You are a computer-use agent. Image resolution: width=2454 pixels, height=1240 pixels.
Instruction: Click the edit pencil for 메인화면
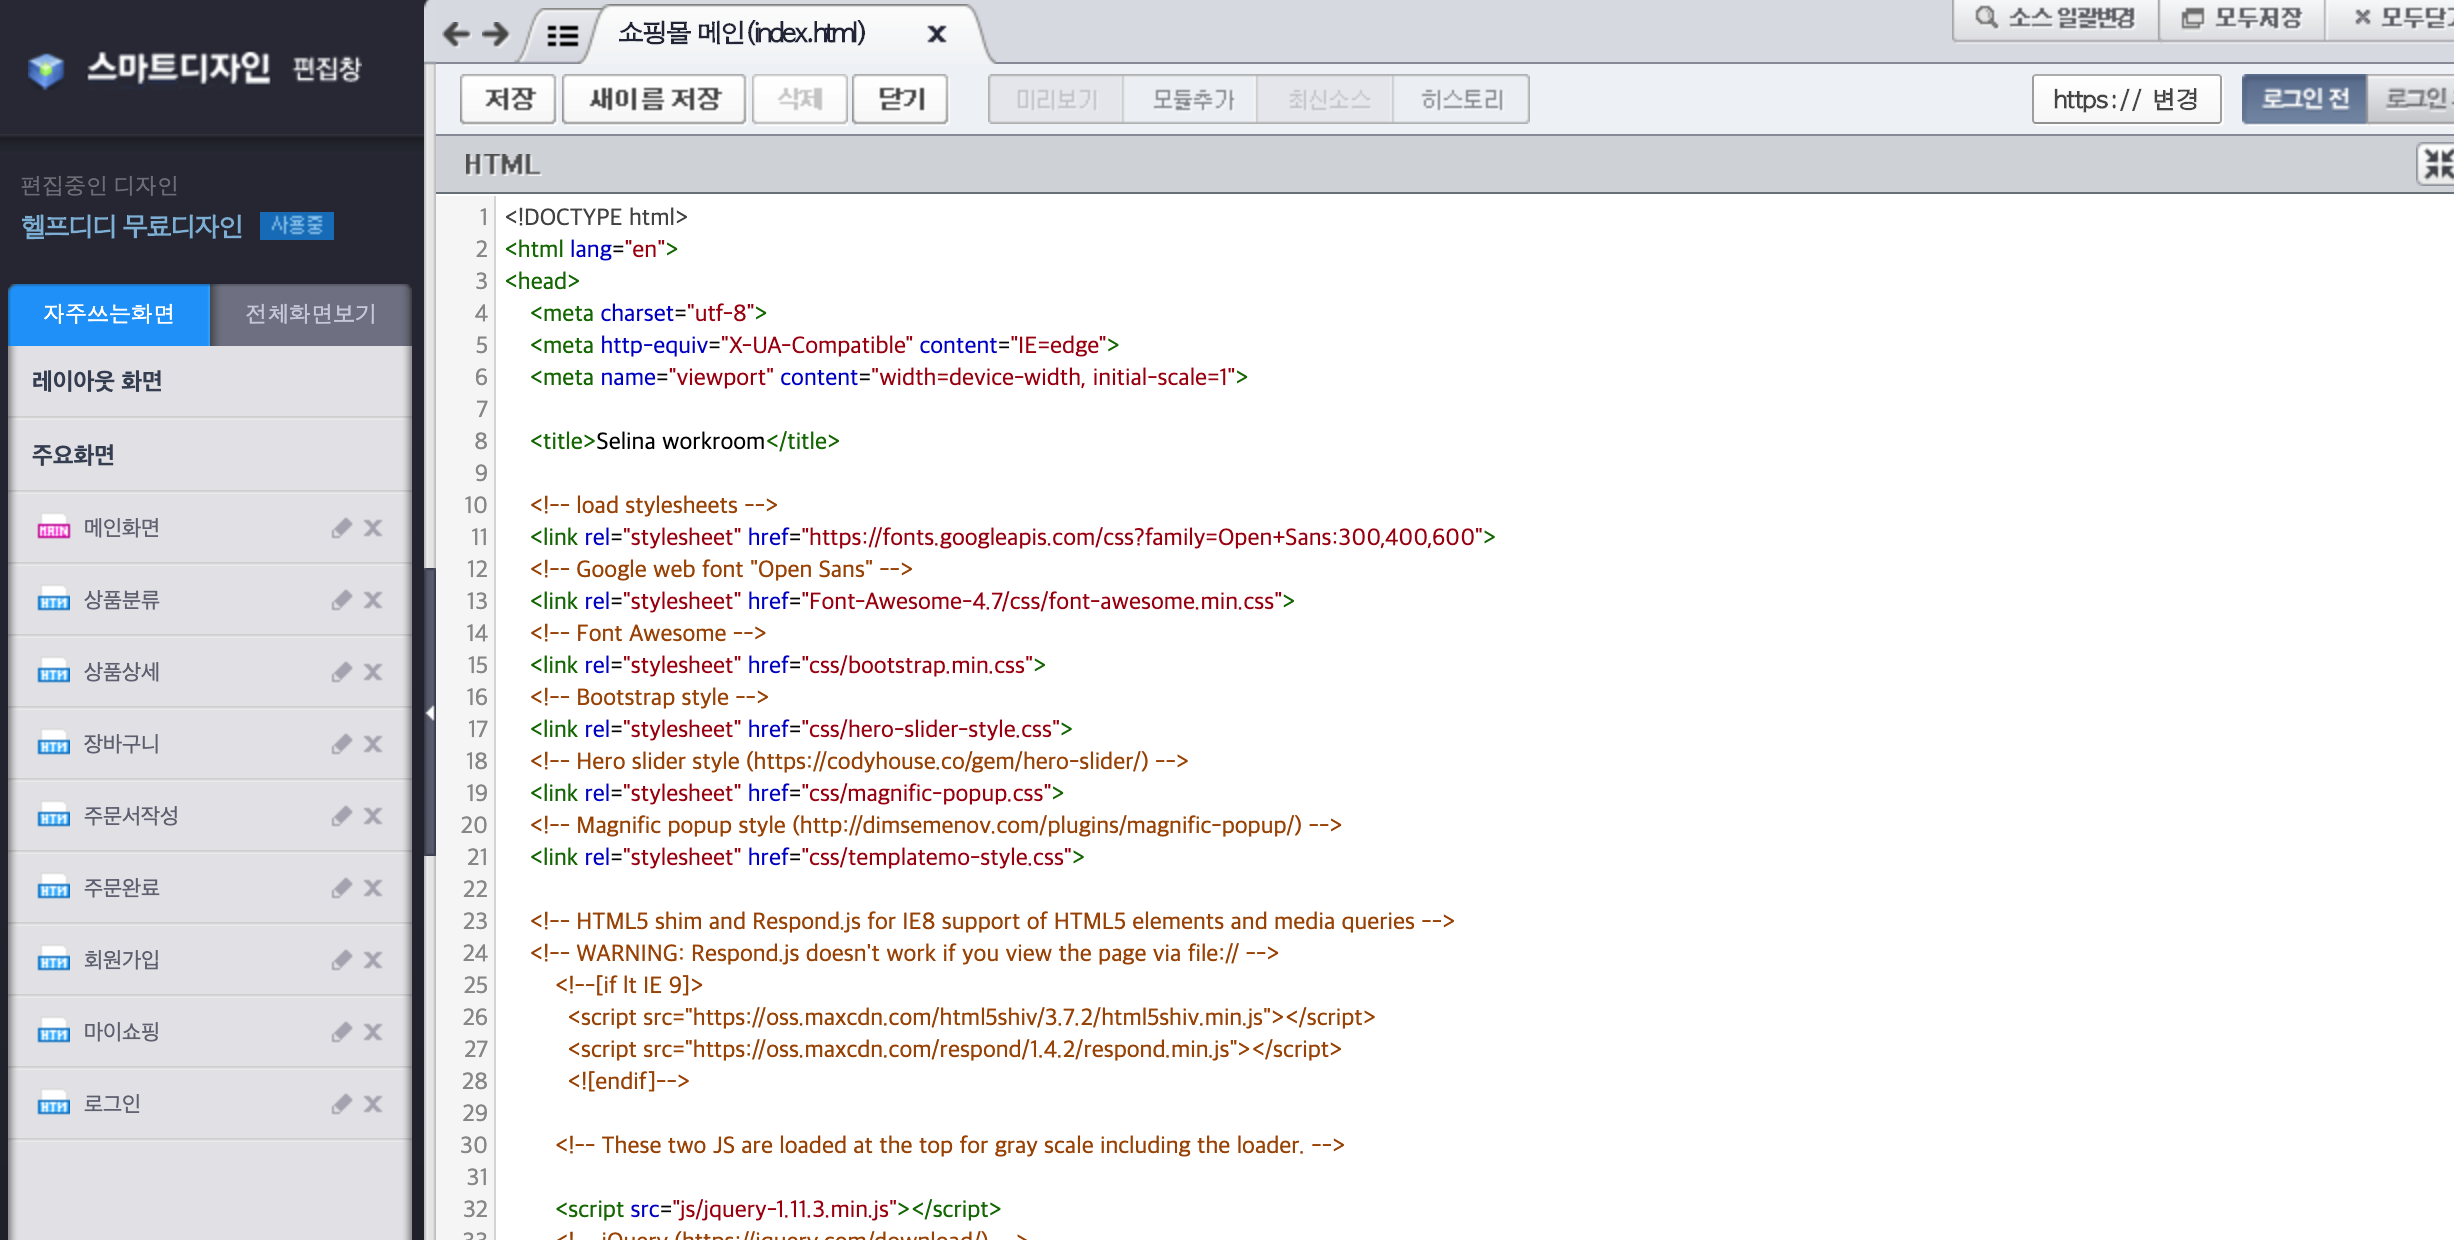coord(342,527)
